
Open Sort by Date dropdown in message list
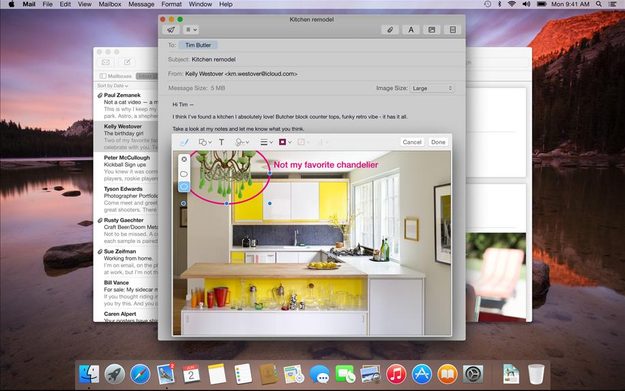coord(112,86)
